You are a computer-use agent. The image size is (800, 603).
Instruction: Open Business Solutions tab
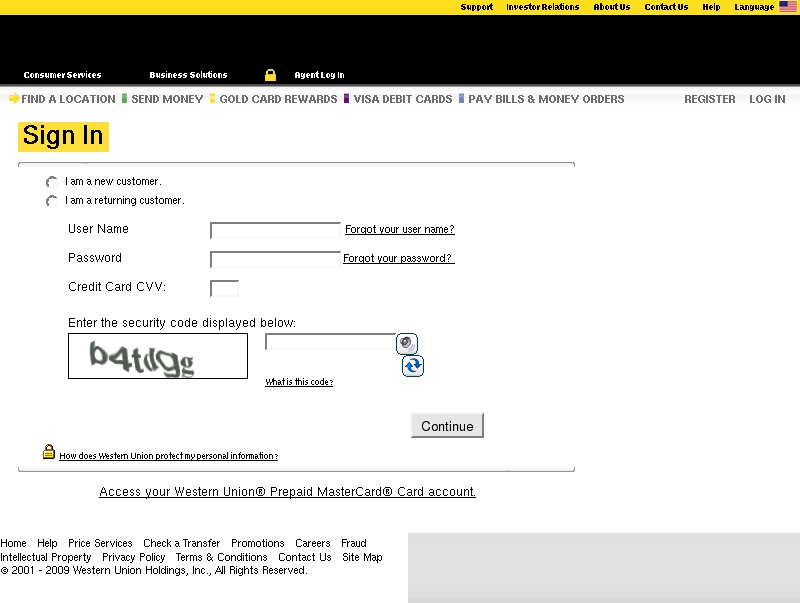188,75
